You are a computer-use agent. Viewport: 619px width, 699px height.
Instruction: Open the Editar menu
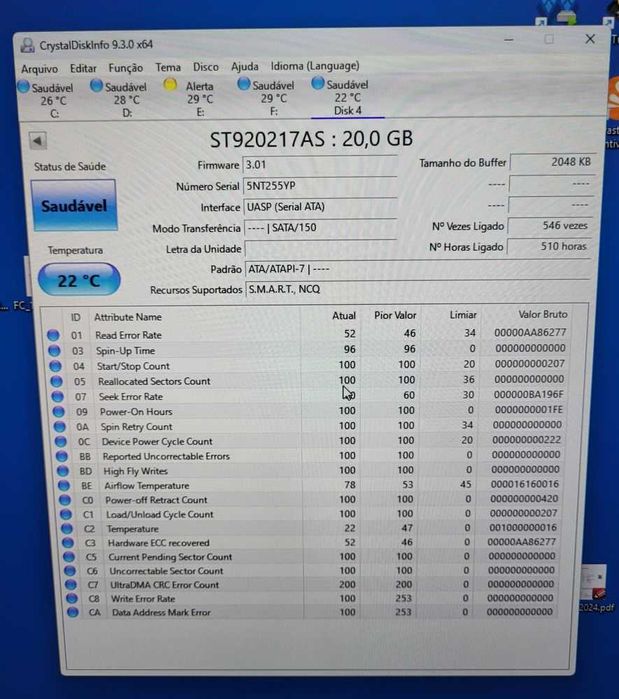tap(83, 68)
